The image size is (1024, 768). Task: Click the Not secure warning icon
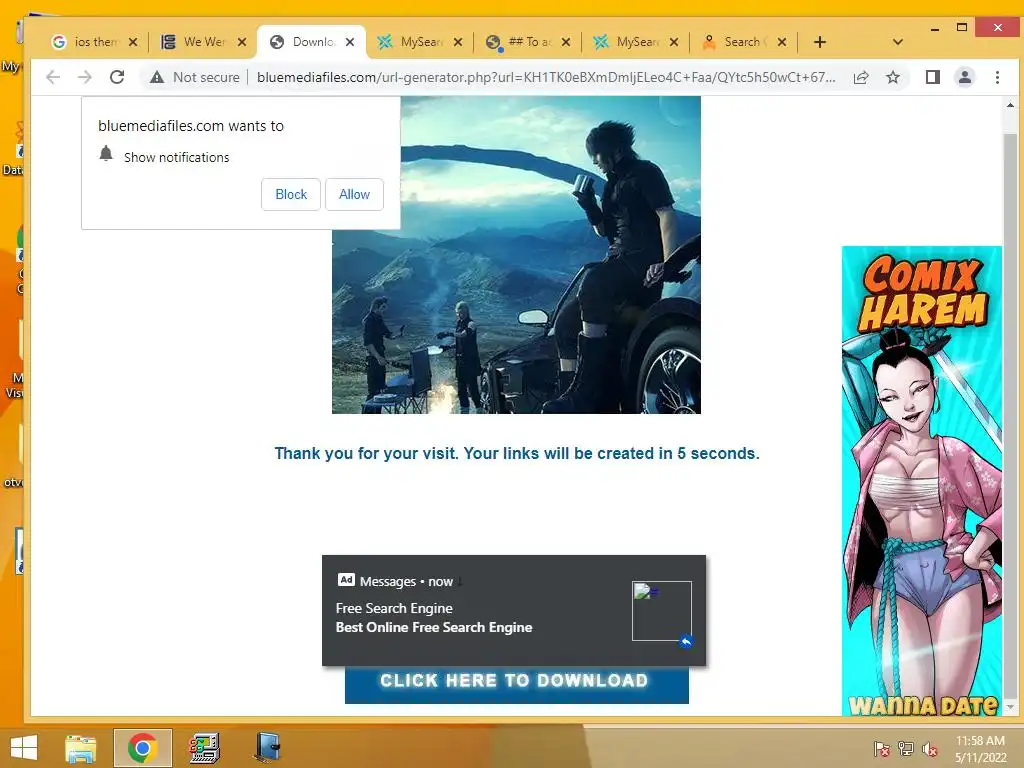pos(157,77)
